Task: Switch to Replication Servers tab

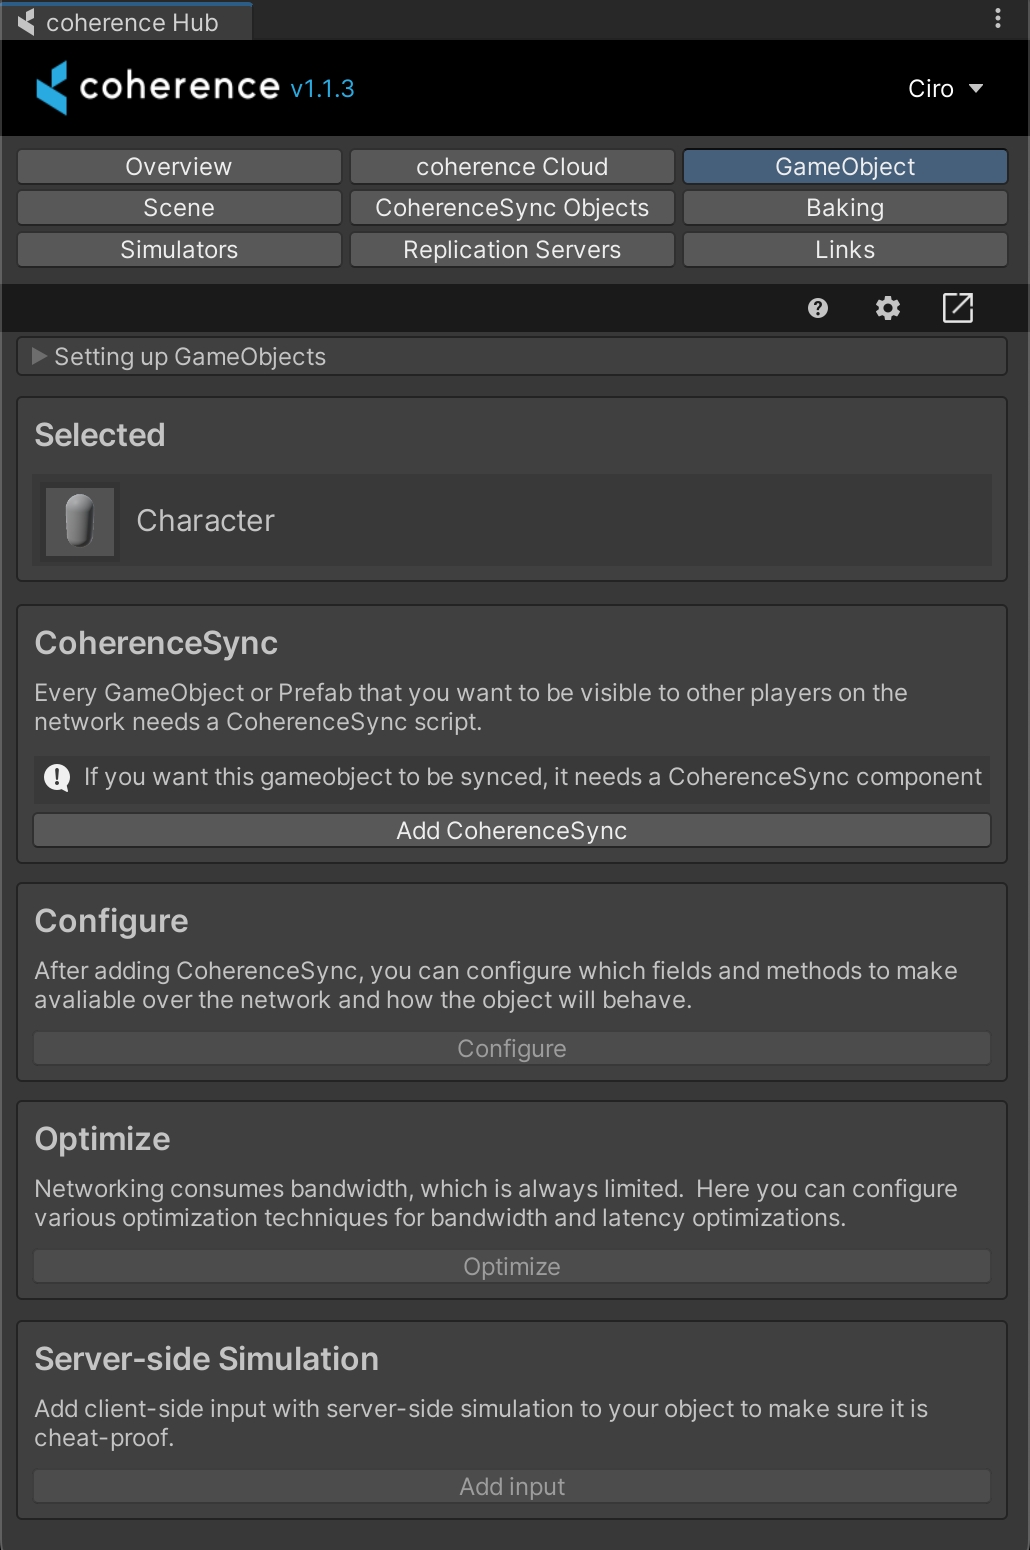Action: [512, 250]
